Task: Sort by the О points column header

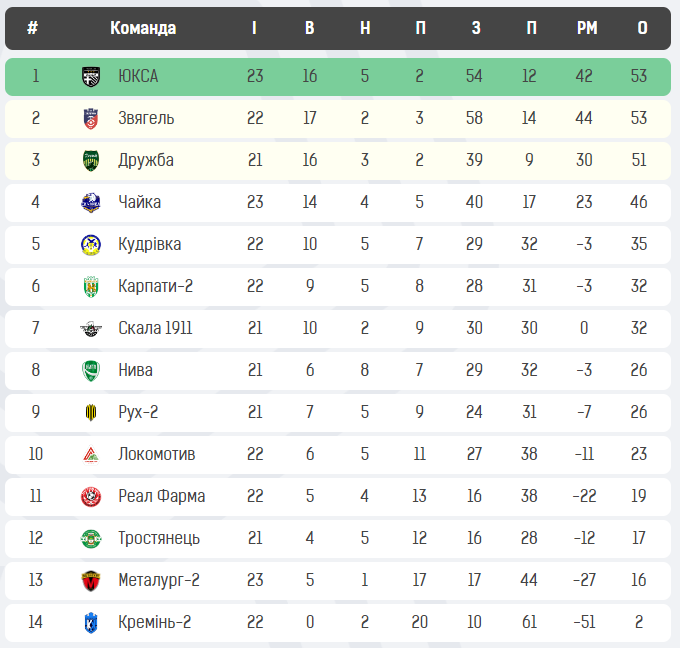Action: [642, 28]
